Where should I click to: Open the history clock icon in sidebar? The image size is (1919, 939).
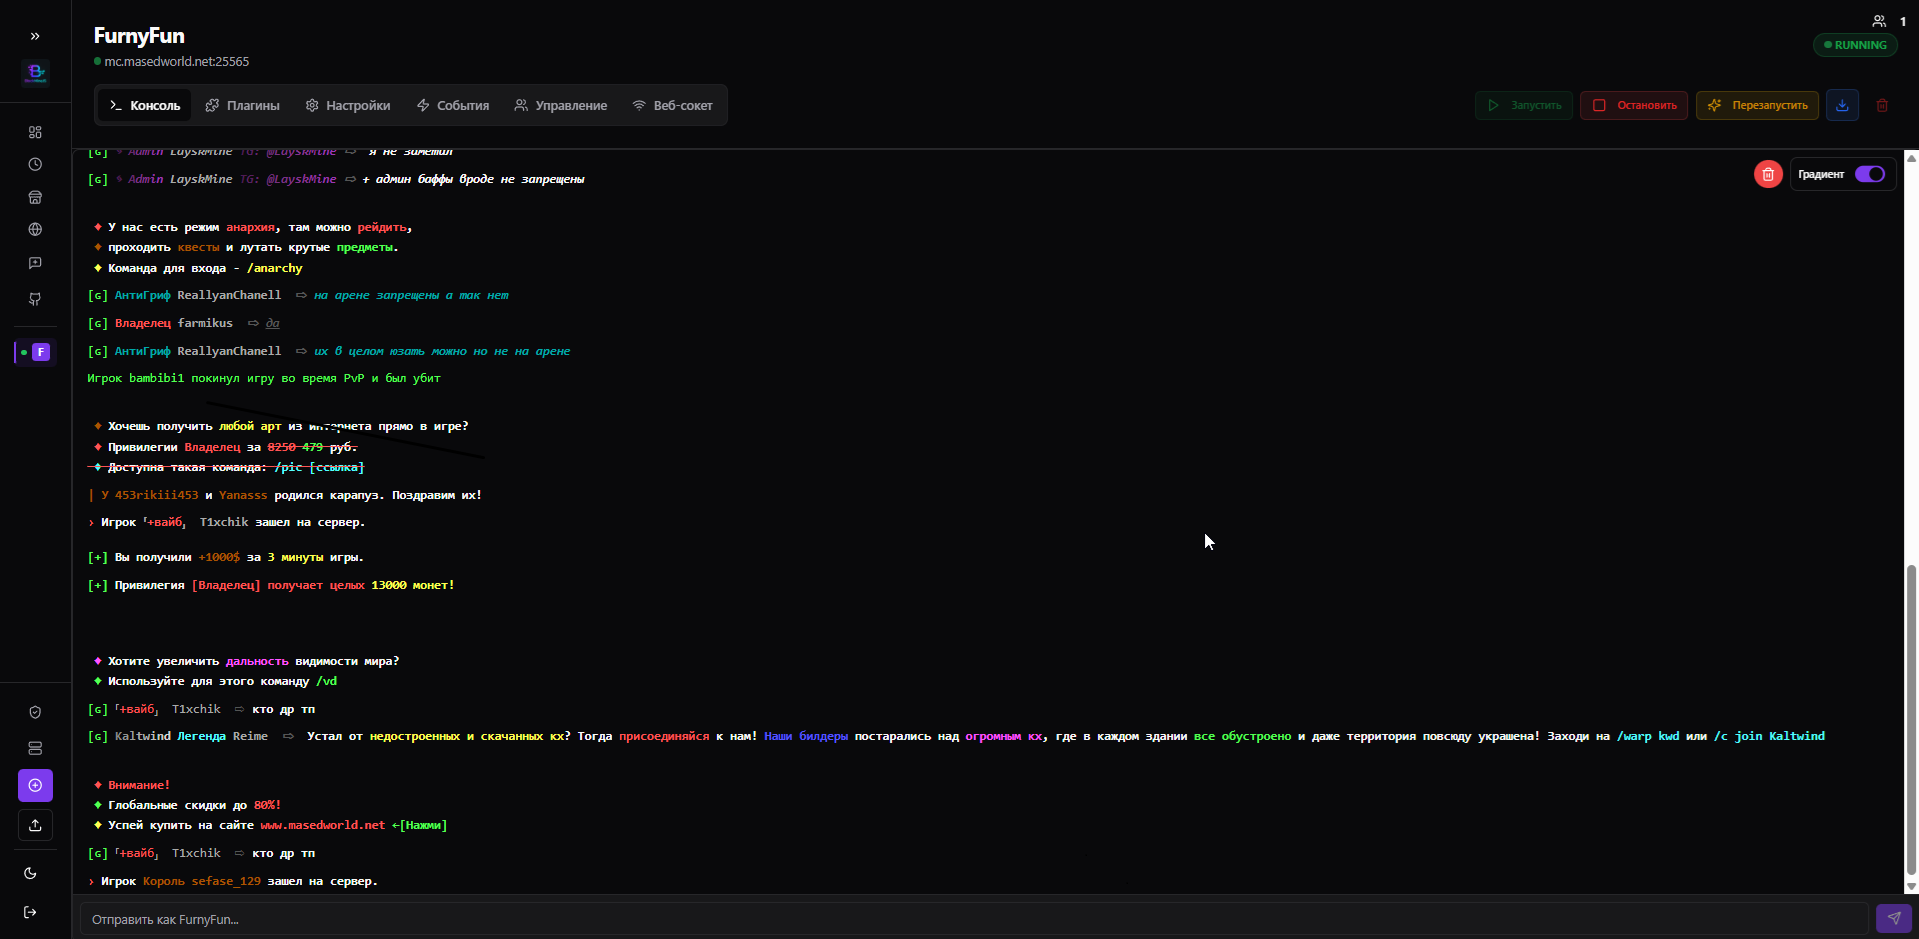coord(35,164)
